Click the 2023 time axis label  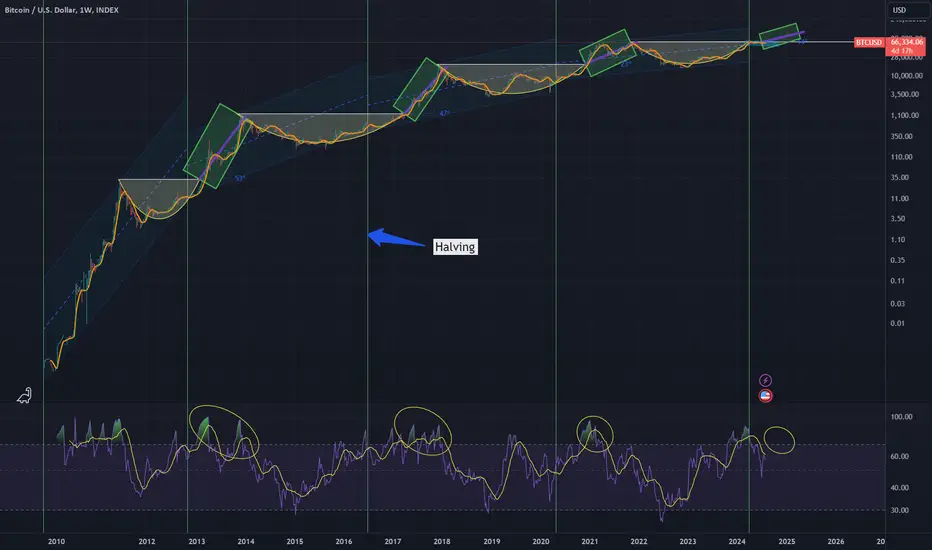[x=688, y=542]
